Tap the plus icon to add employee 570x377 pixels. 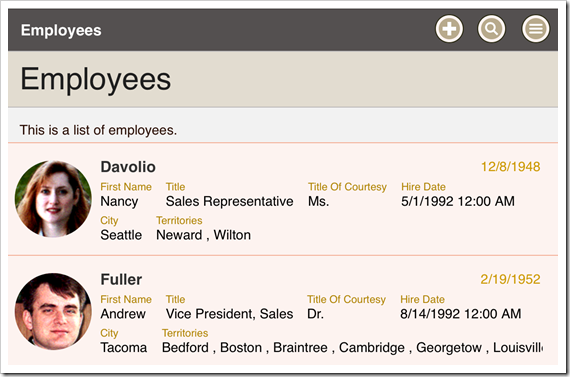point(449,29)
